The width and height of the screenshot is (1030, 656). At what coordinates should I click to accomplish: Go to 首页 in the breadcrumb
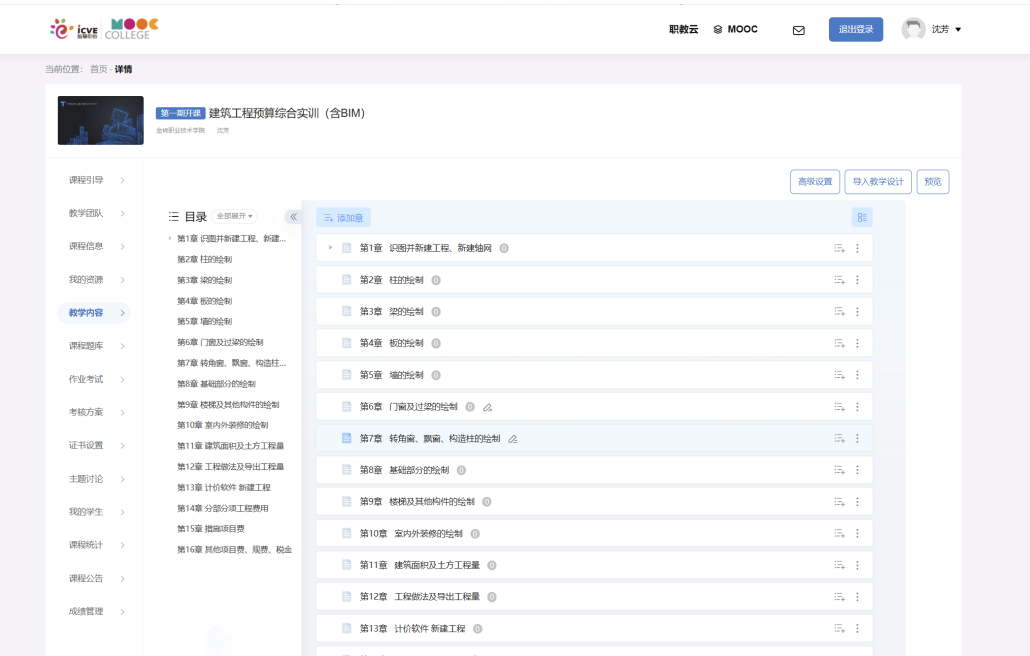[x=99, y=69]
